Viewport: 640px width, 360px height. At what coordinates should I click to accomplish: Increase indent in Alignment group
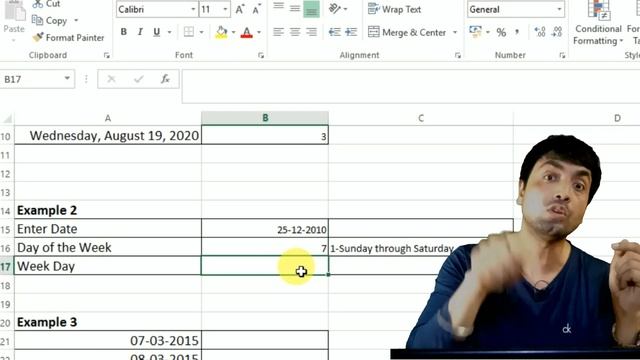(x=351, y=32)
